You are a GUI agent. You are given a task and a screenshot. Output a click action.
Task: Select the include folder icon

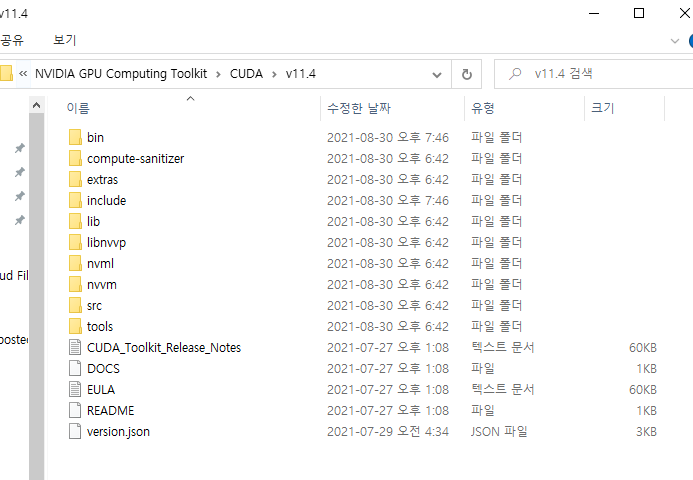(75, 200)
